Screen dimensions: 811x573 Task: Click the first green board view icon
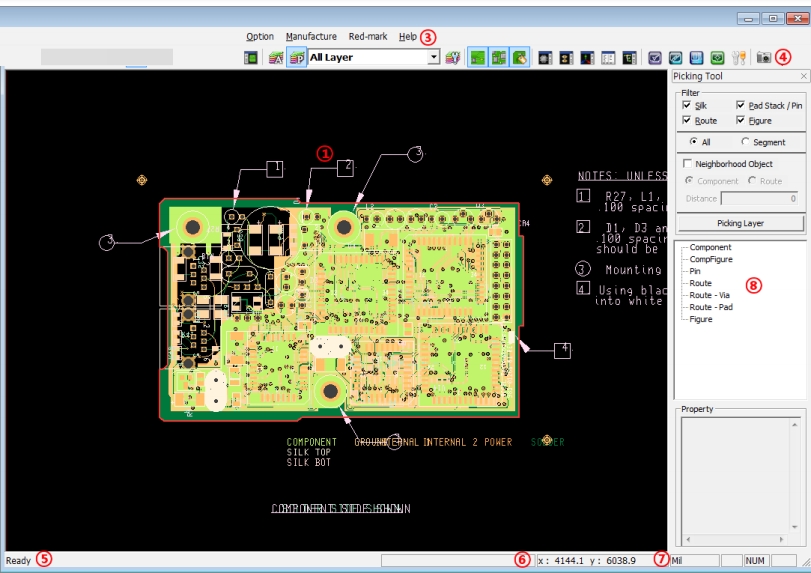click(477, 58)
